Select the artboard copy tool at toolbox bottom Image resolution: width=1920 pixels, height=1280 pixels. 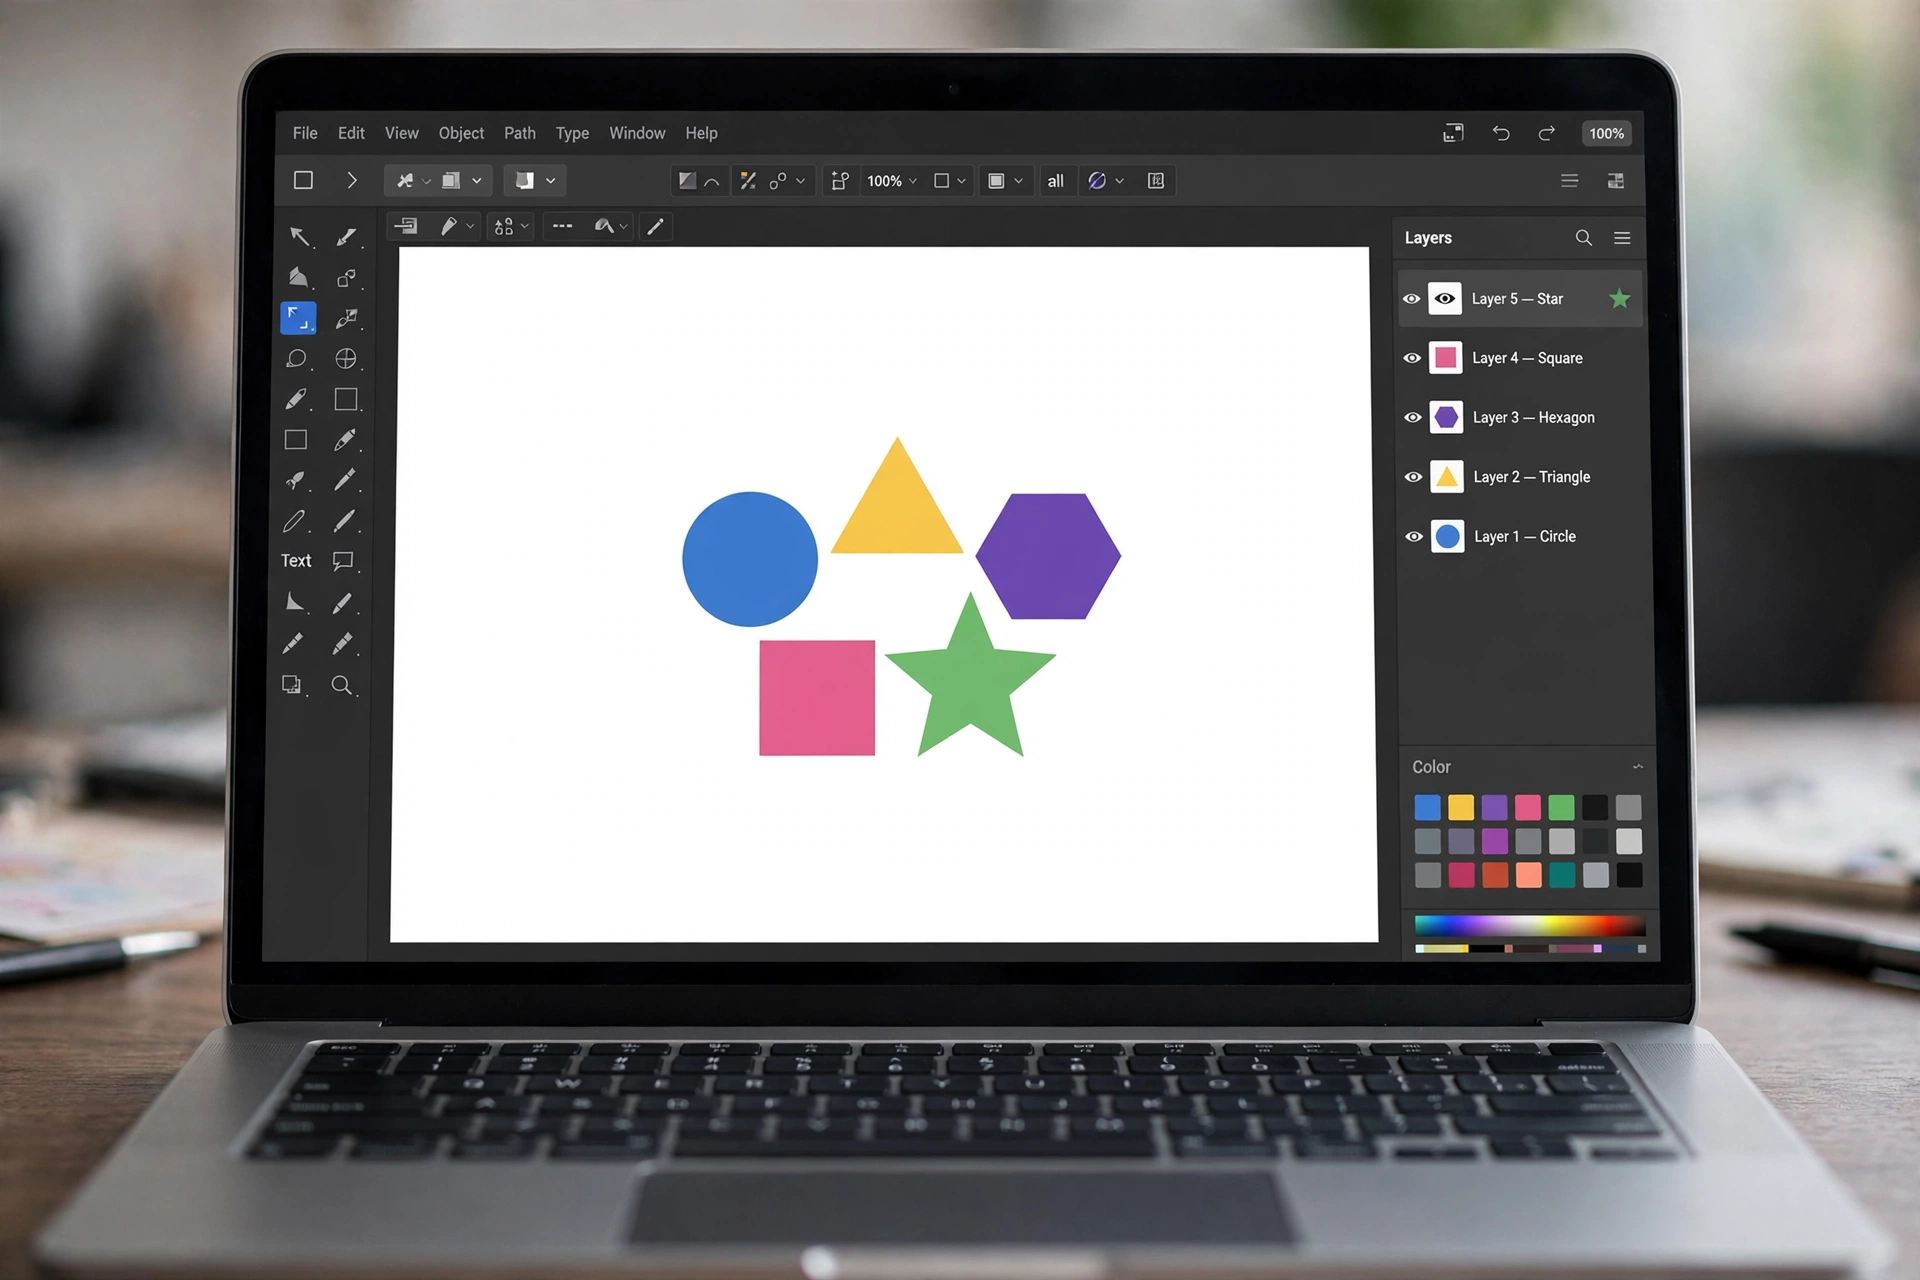click(x=292, y=685)
